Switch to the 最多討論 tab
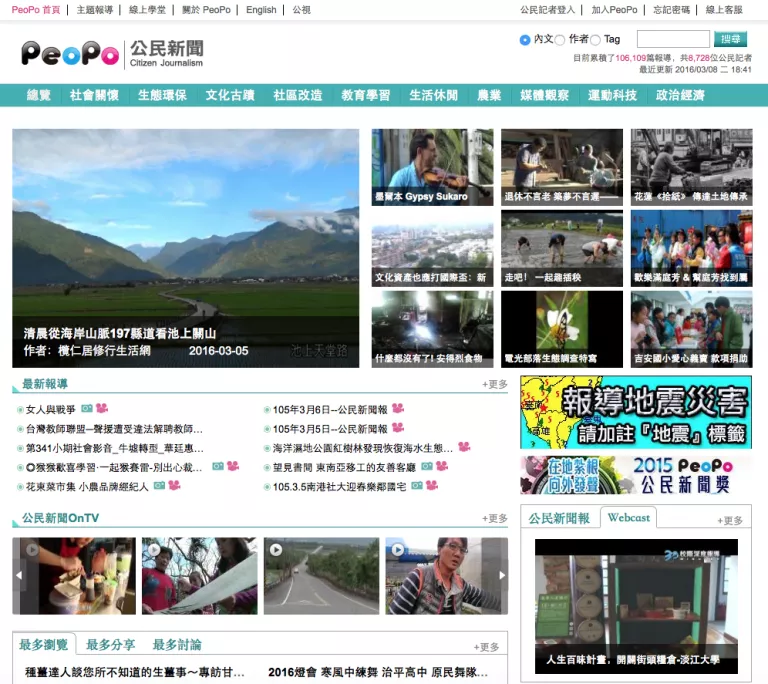 coord(177,645)
